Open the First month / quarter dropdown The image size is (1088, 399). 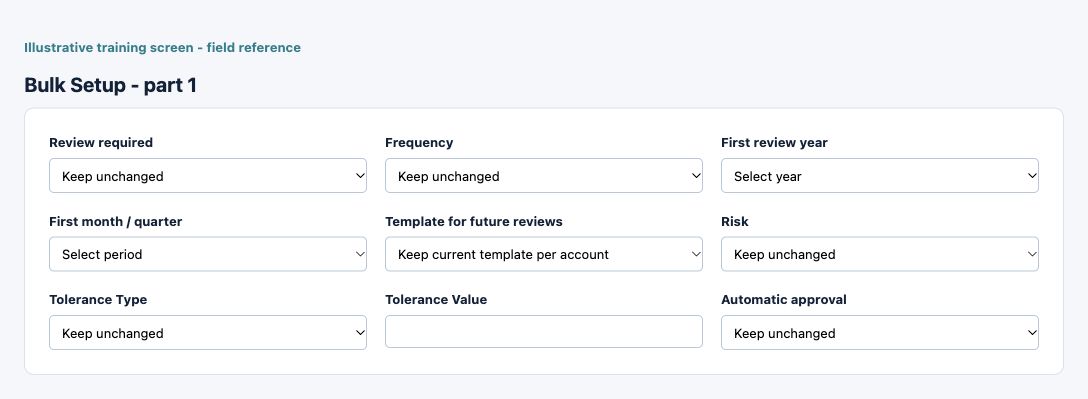[x=207, y=254]
